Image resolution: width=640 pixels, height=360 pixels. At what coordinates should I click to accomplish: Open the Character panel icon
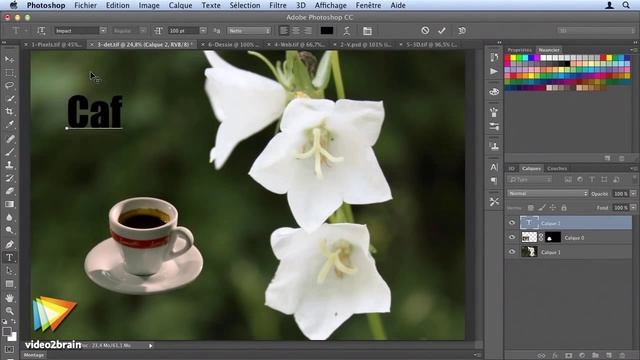(x=494, y=167)
